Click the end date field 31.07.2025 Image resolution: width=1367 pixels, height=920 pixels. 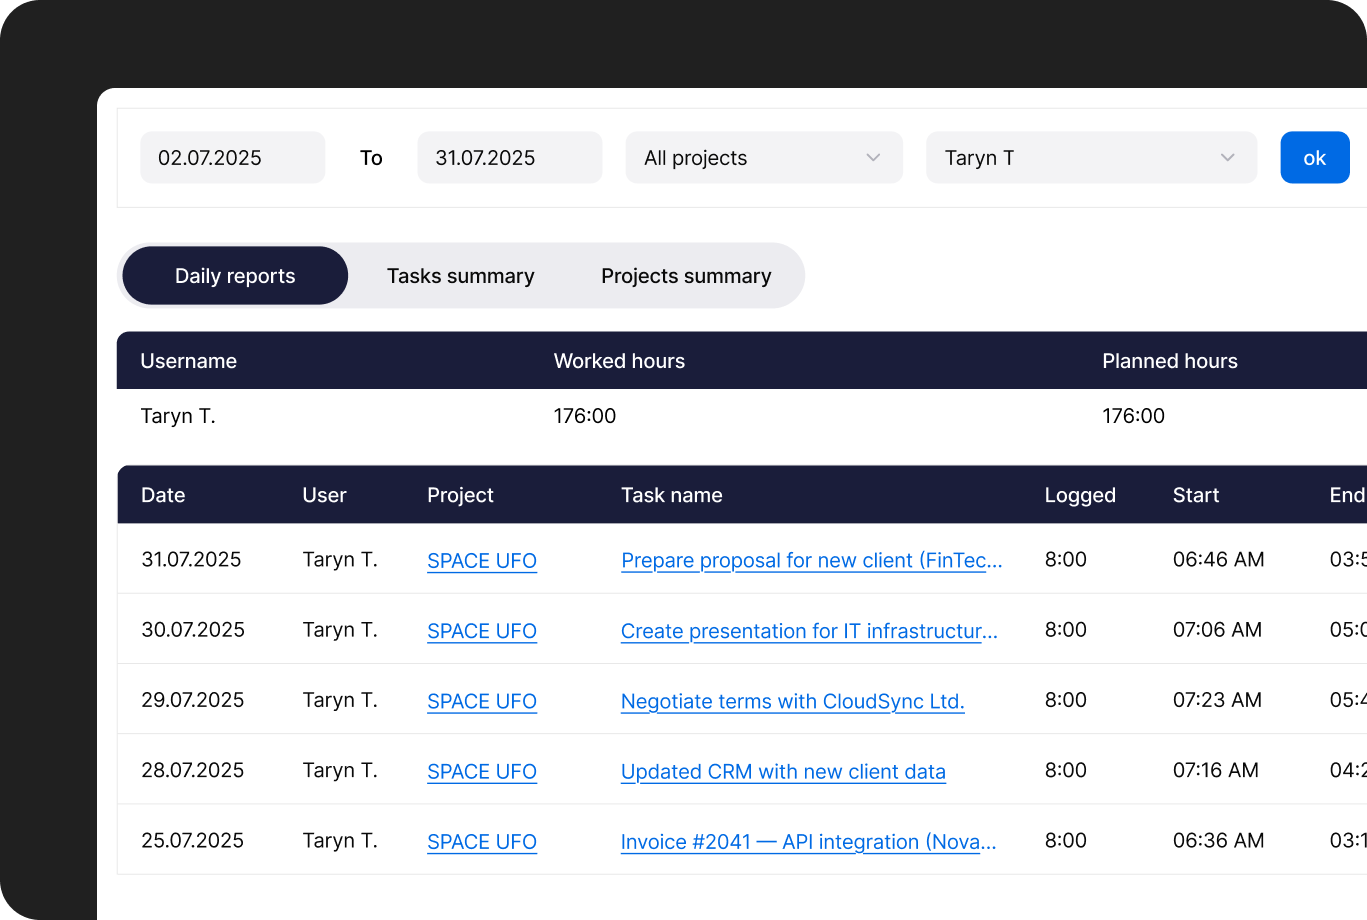click(x=509, y=158)
